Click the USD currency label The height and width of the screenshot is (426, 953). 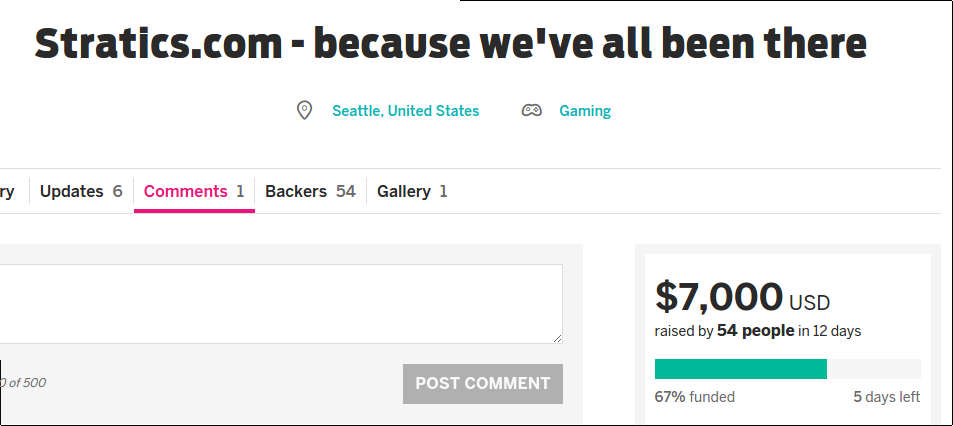810,302
